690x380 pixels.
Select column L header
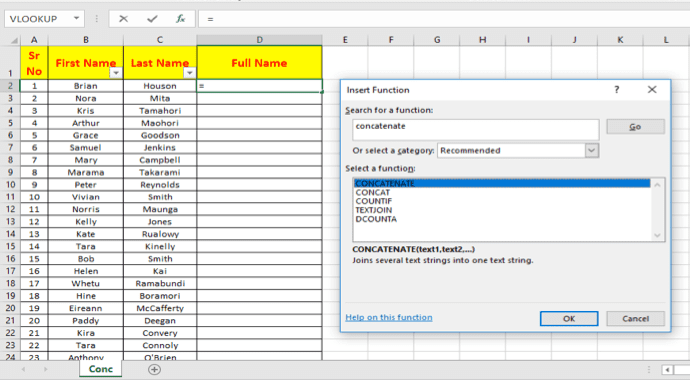[x=666, y=40]
